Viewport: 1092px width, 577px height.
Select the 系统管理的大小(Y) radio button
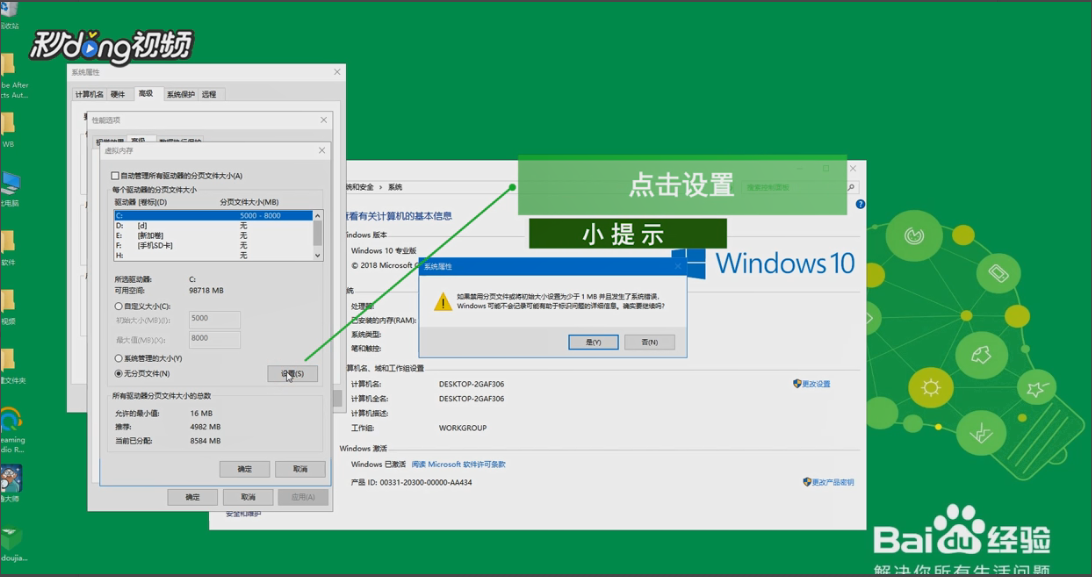[118, 358]
